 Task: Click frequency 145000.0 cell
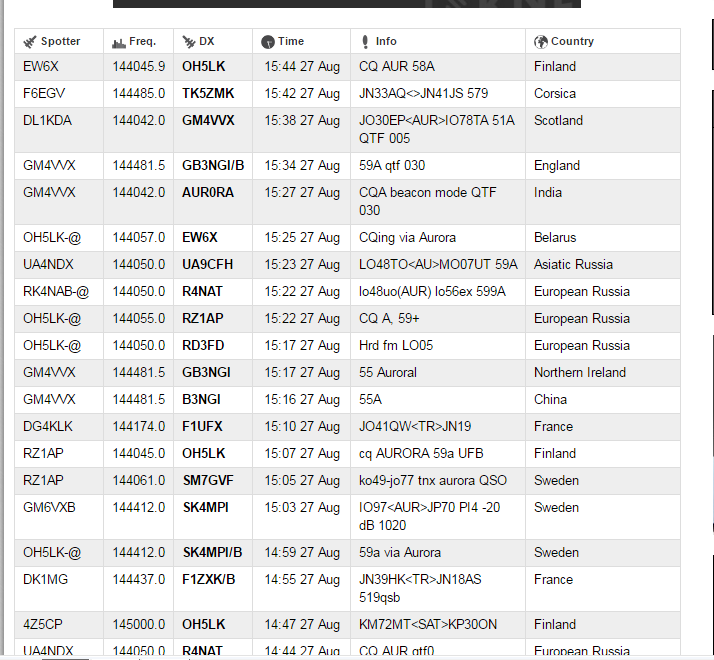pyautogui.click(x=139, y=625)
